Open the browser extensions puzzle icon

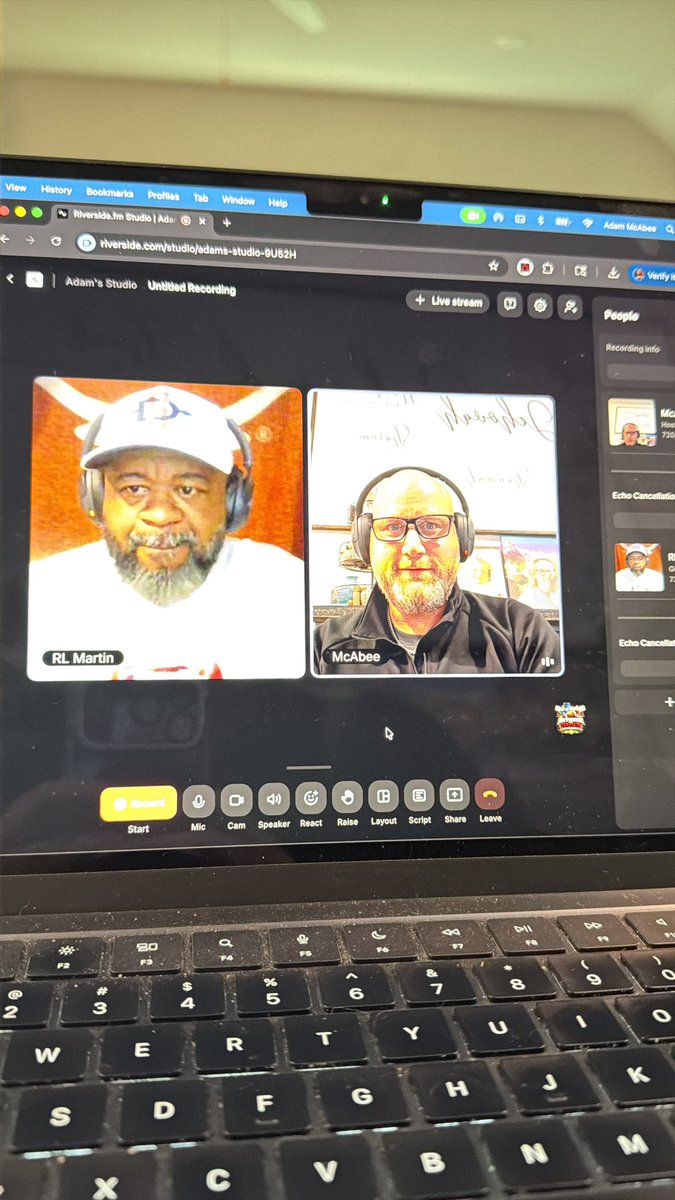pos(549,268)
